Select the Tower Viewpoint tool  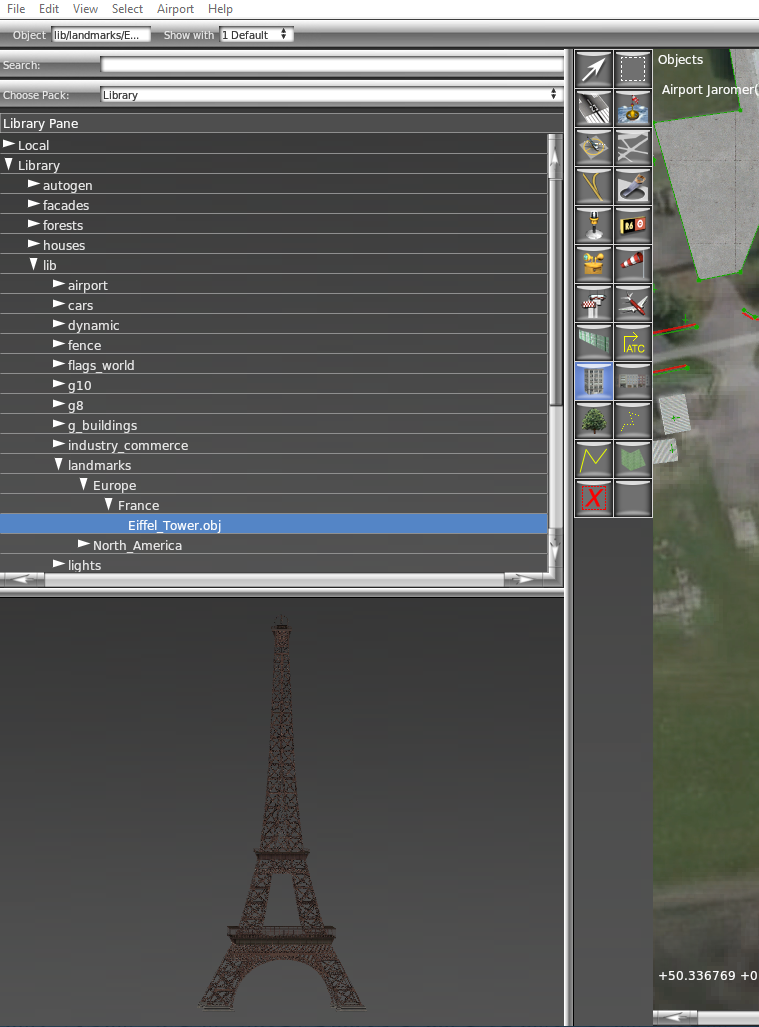pos(593,303)
